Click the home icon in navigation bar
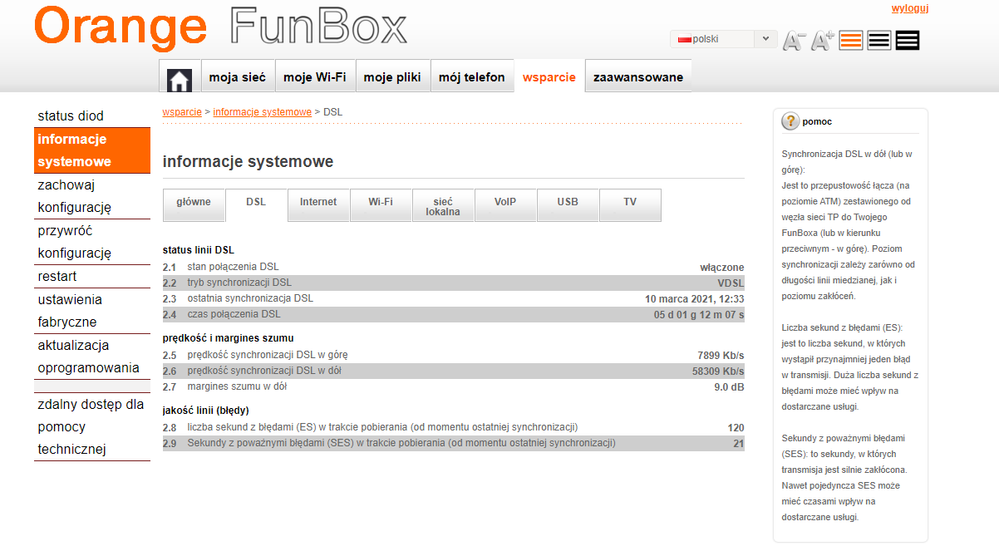 (179, 78)
